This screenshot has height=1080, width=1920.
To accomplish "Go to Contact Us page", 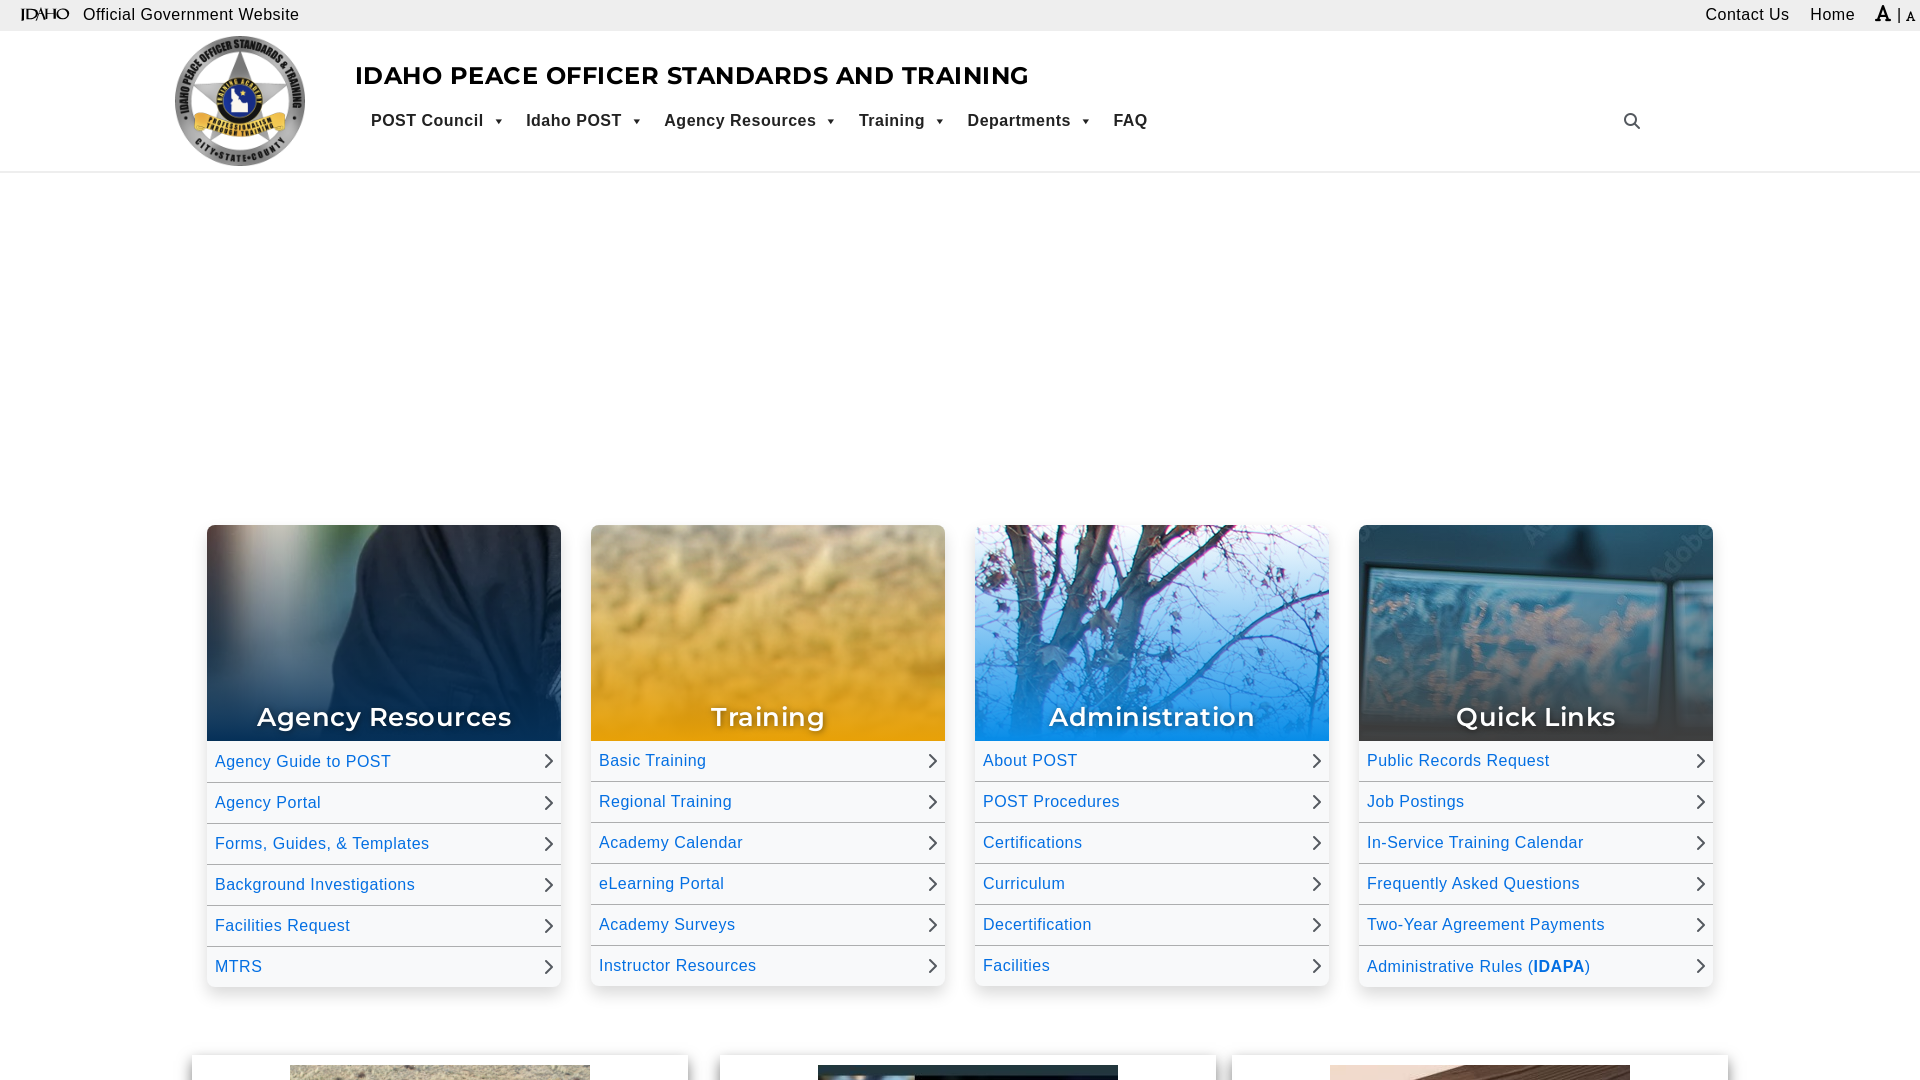I will tap(1747, 14).
